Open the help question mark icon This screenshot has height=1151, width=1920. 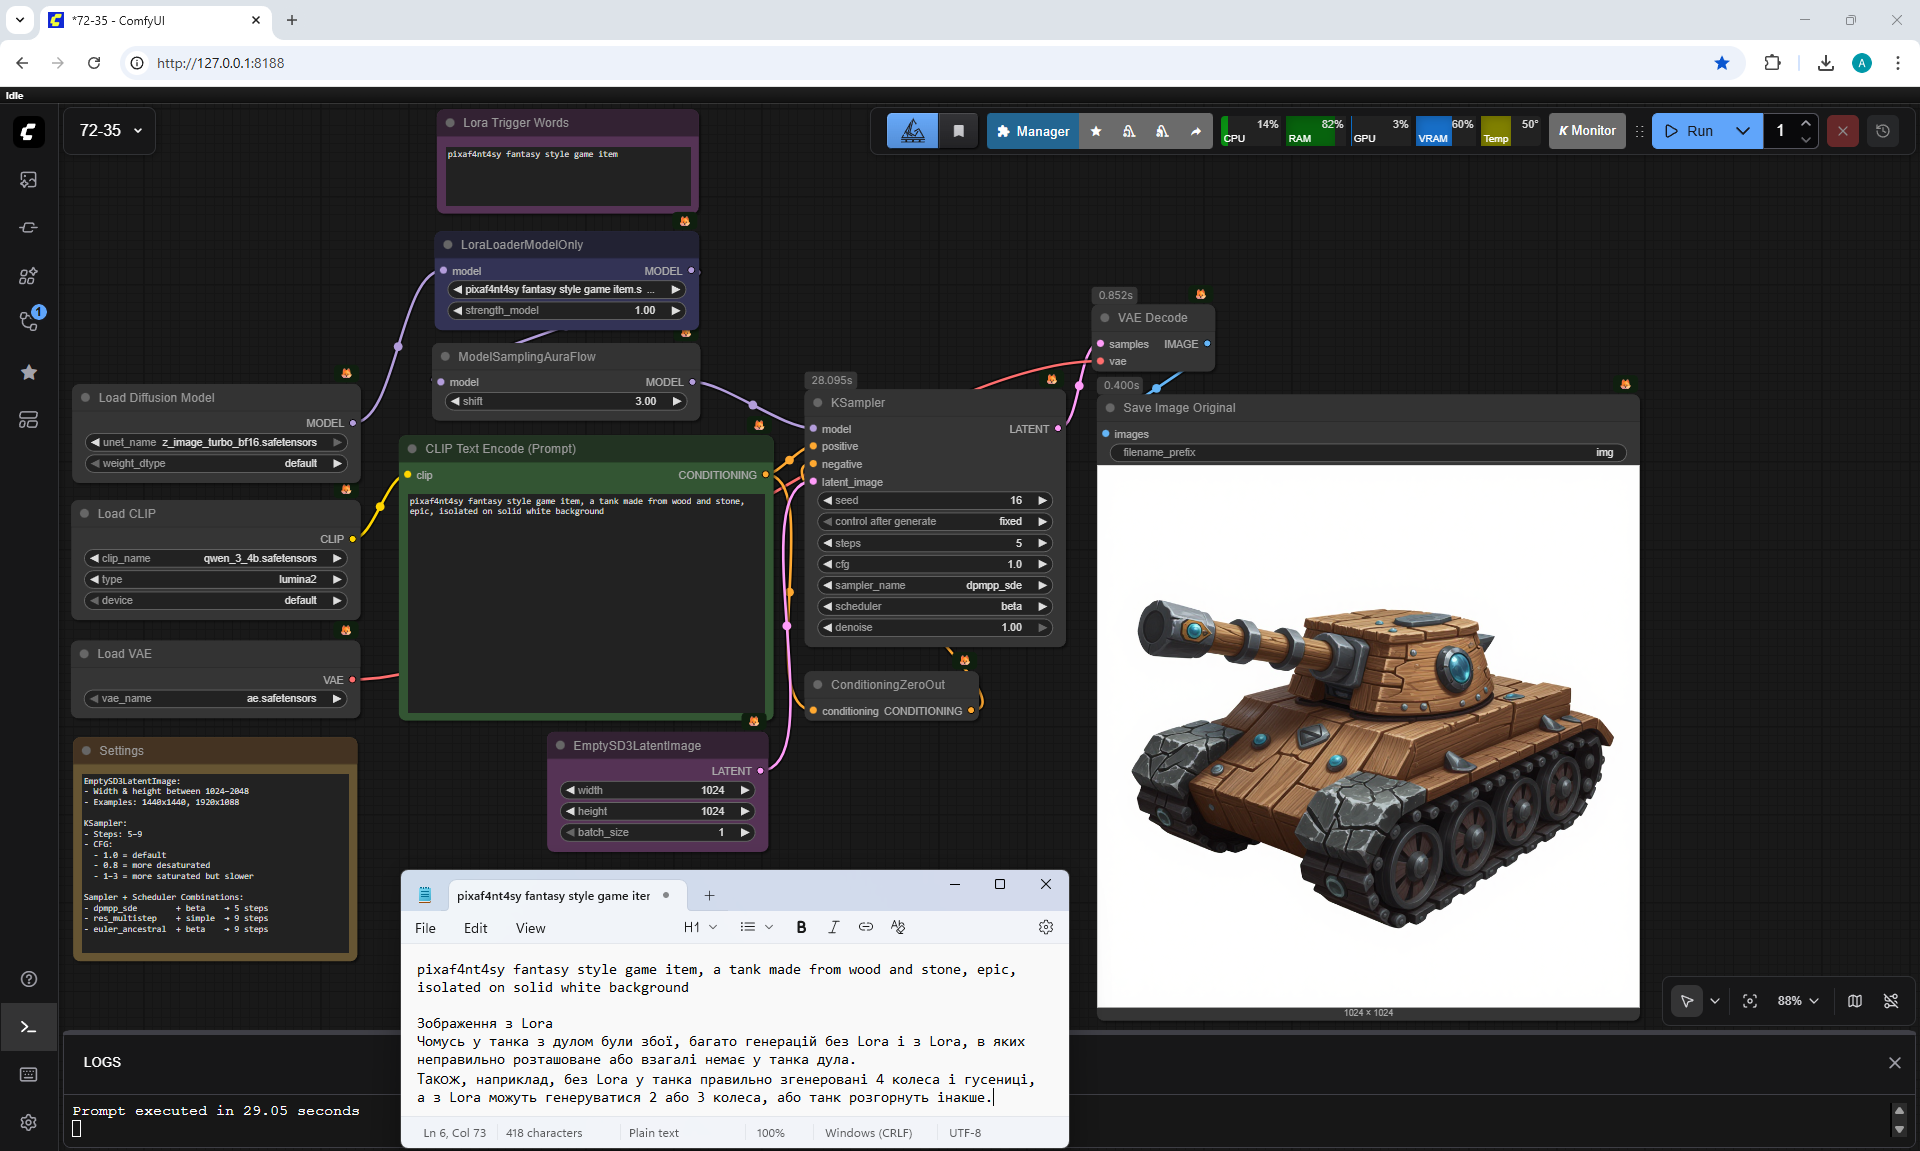coord(28,979)
